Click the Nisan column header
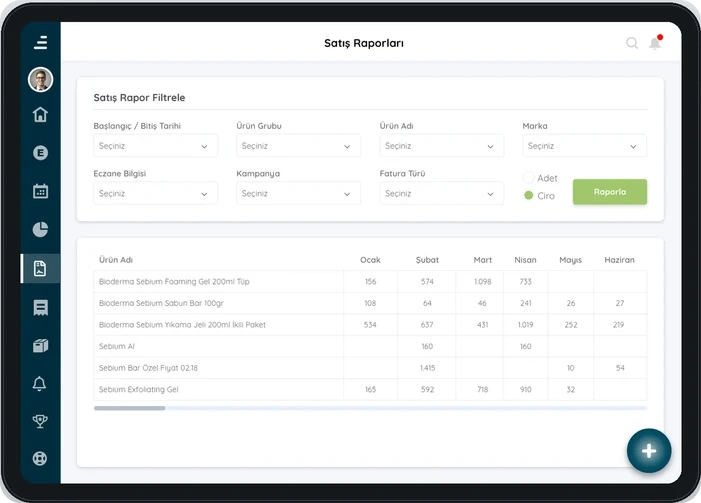The image size is (701, 503). [525, 260]
